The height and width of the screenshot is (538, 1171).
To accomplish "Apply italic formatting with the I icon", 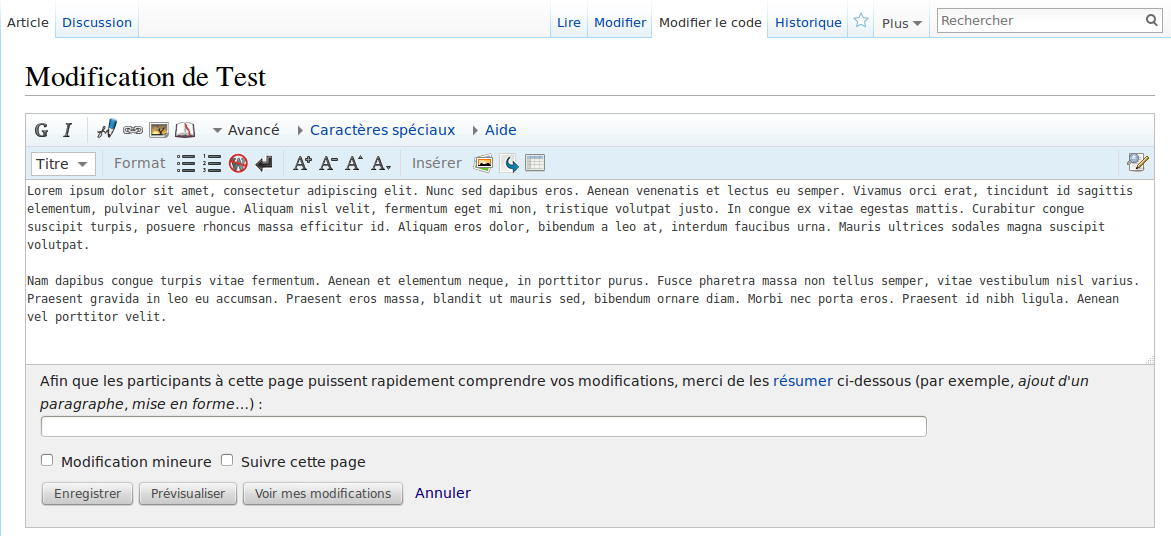I will pyautogui.click(x=67, y=130).
